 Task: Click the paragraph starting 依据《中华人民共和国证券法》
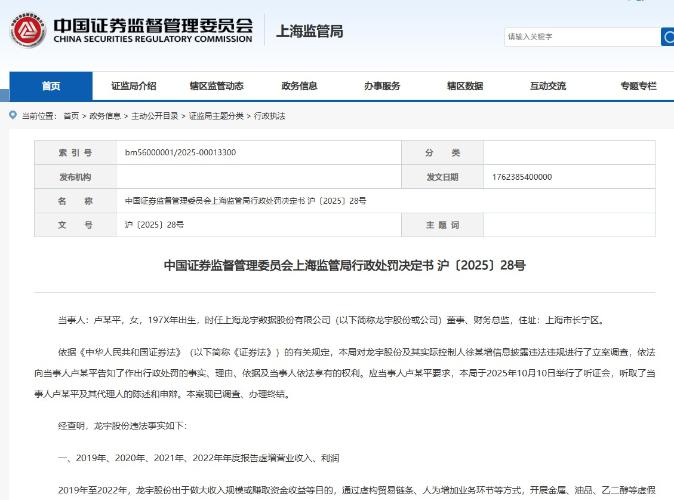tap(345, 373)
